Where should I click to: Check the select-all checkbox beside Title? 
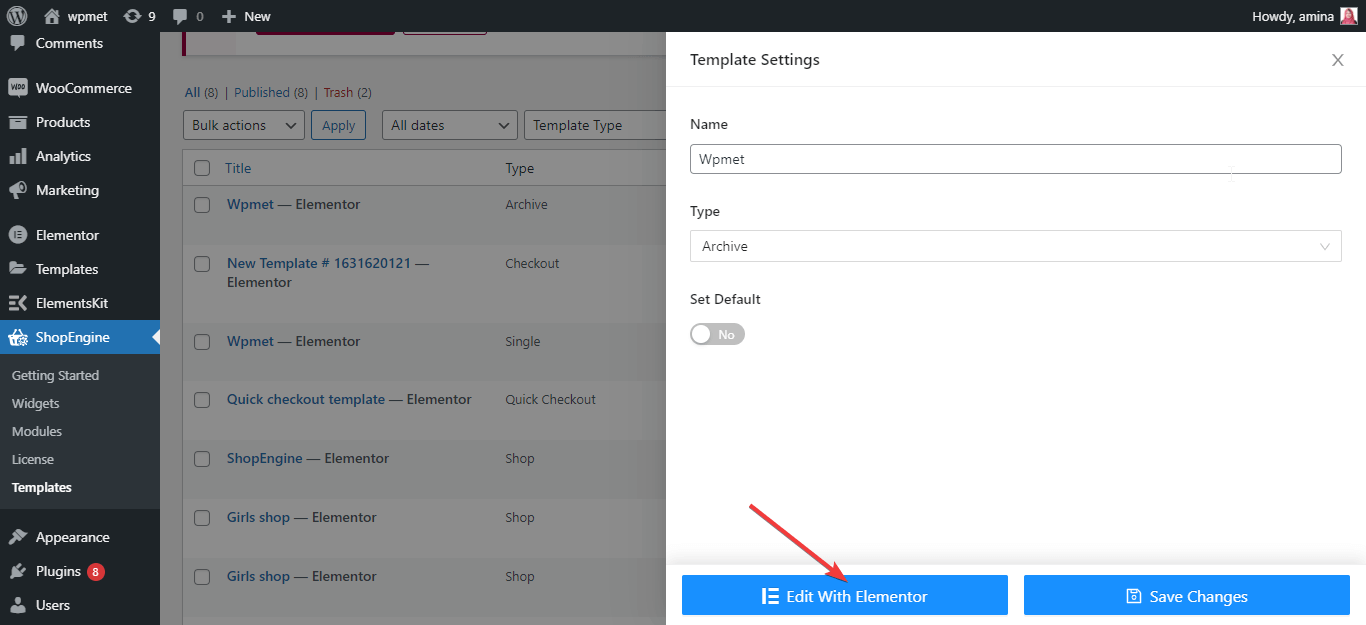[x=202, y=168]
